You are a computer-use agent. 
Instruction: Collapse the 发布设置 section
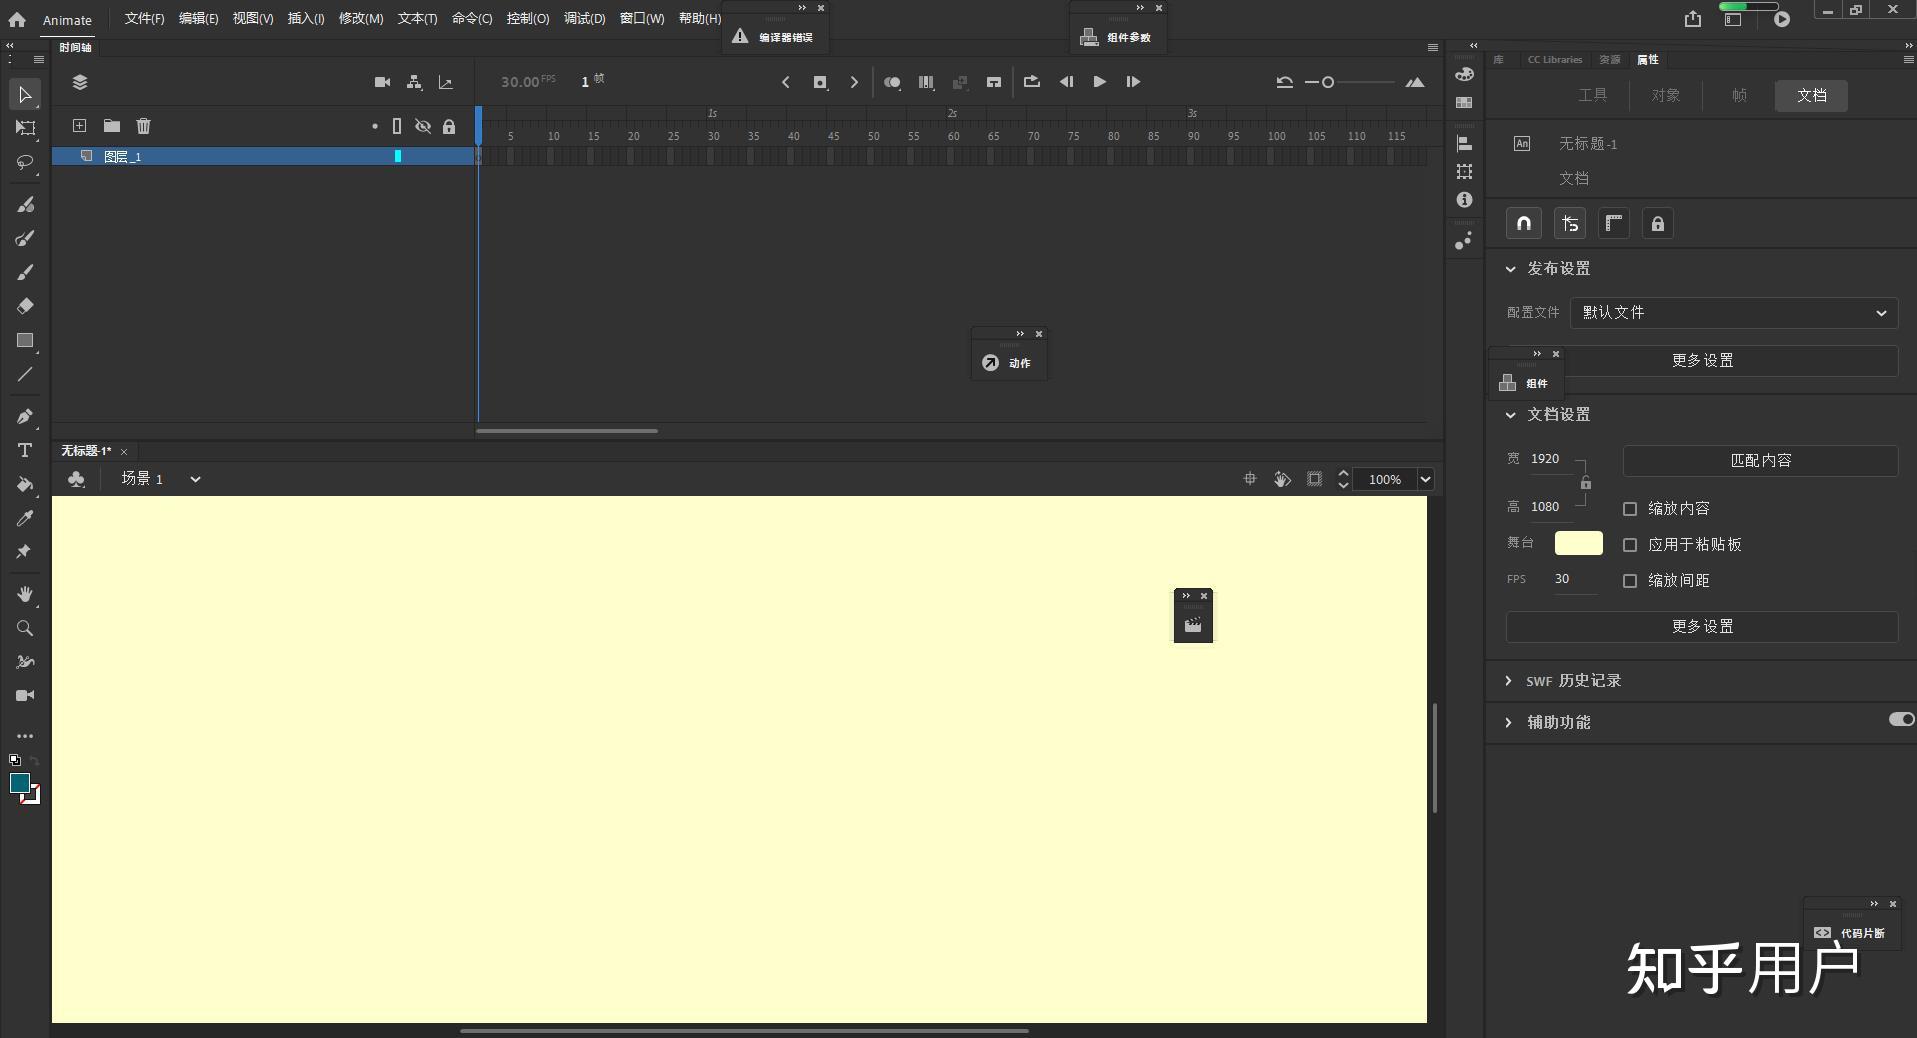coord(1510,269)
